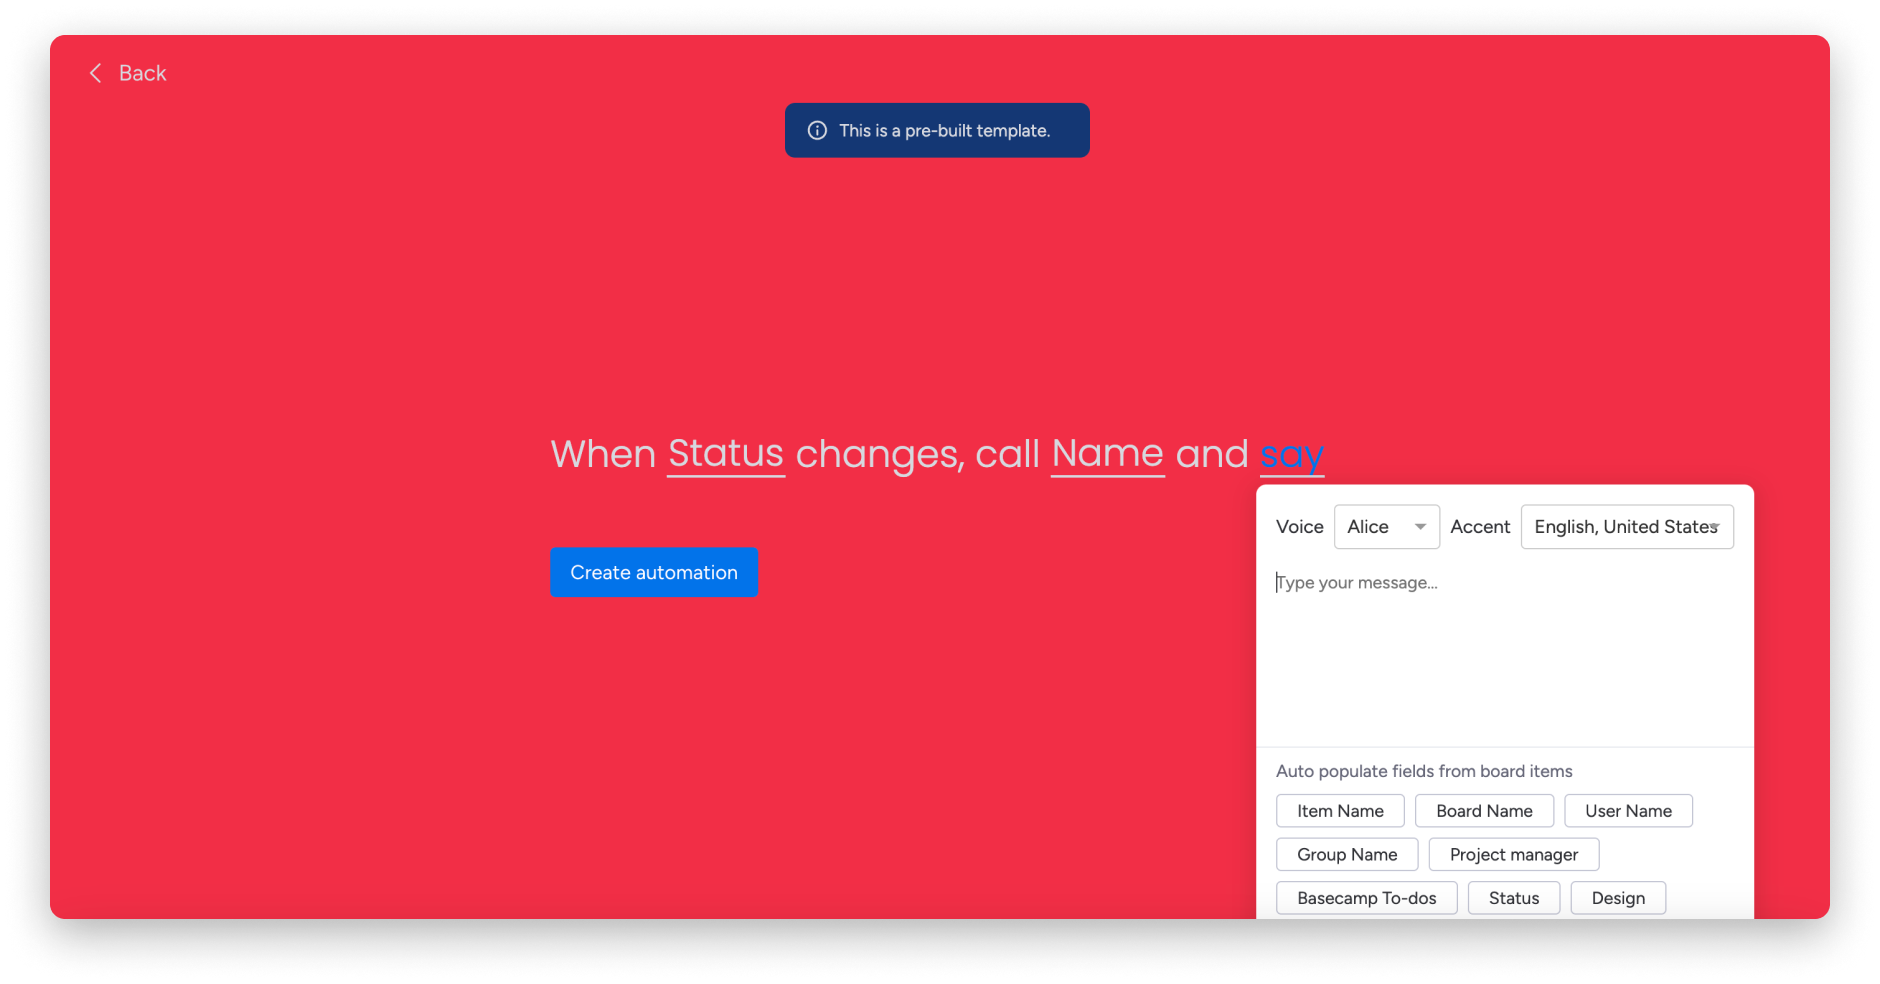Click the 'say' field in the sentence
This screenshot has height=984, width=1880.
click(1292, 455)
